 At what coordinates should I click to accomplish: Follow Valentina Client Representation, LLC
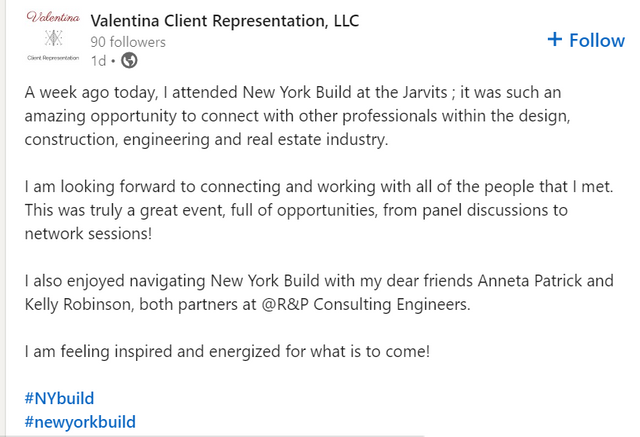(x=586, y=40)
